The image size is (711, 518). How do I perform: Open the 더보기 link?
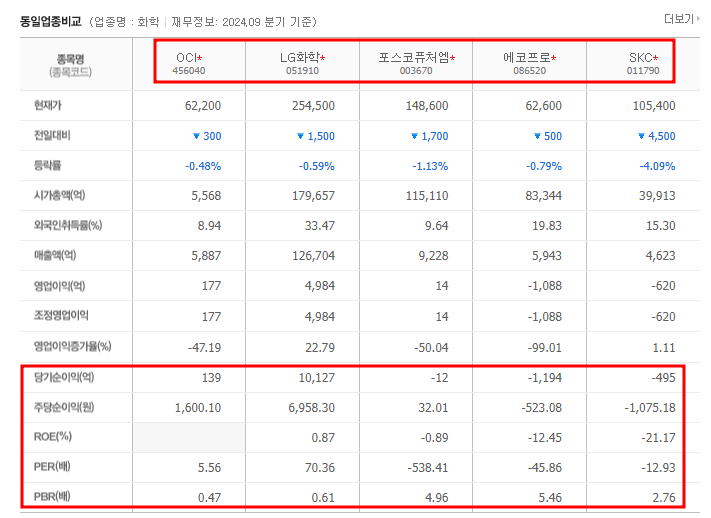[681, 19]
